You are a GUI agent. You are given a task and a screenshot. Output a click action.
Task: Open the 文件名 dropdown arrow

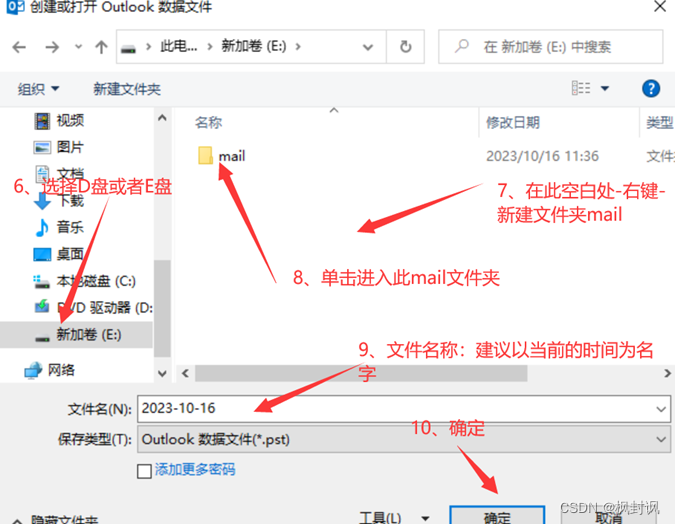[661, 409]
